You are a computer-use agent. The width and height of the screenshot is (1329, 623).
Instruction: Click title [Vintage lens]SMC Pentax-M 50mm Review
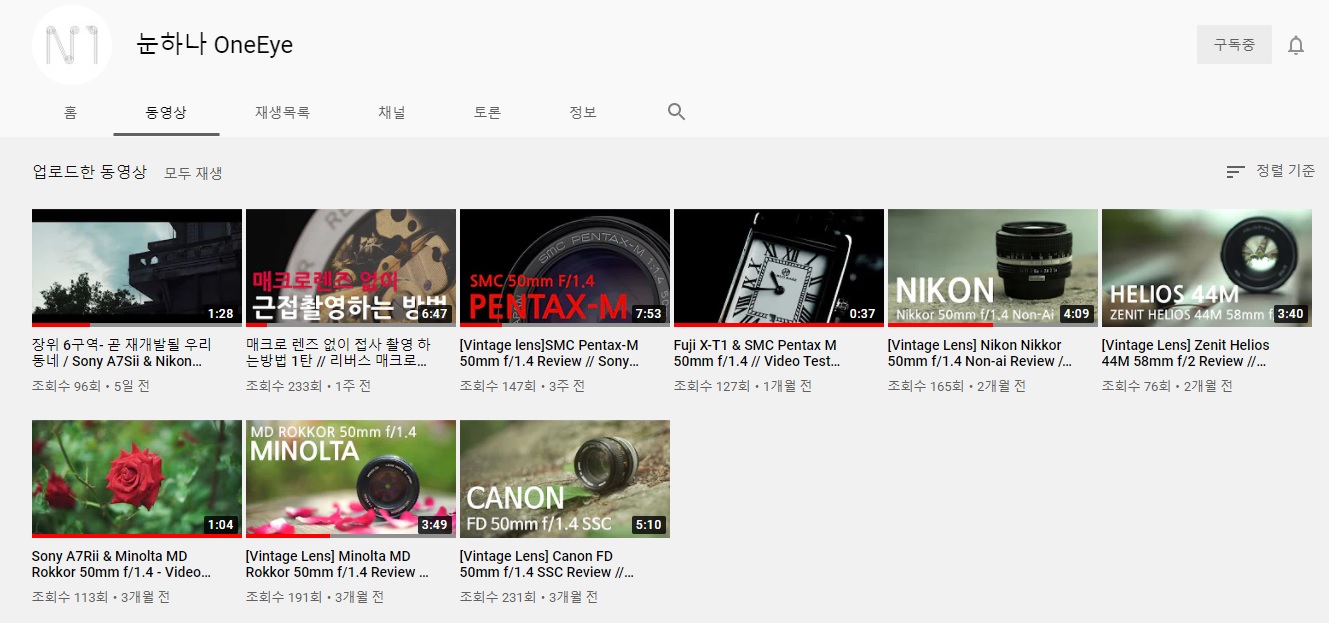[x=549, y=353]
